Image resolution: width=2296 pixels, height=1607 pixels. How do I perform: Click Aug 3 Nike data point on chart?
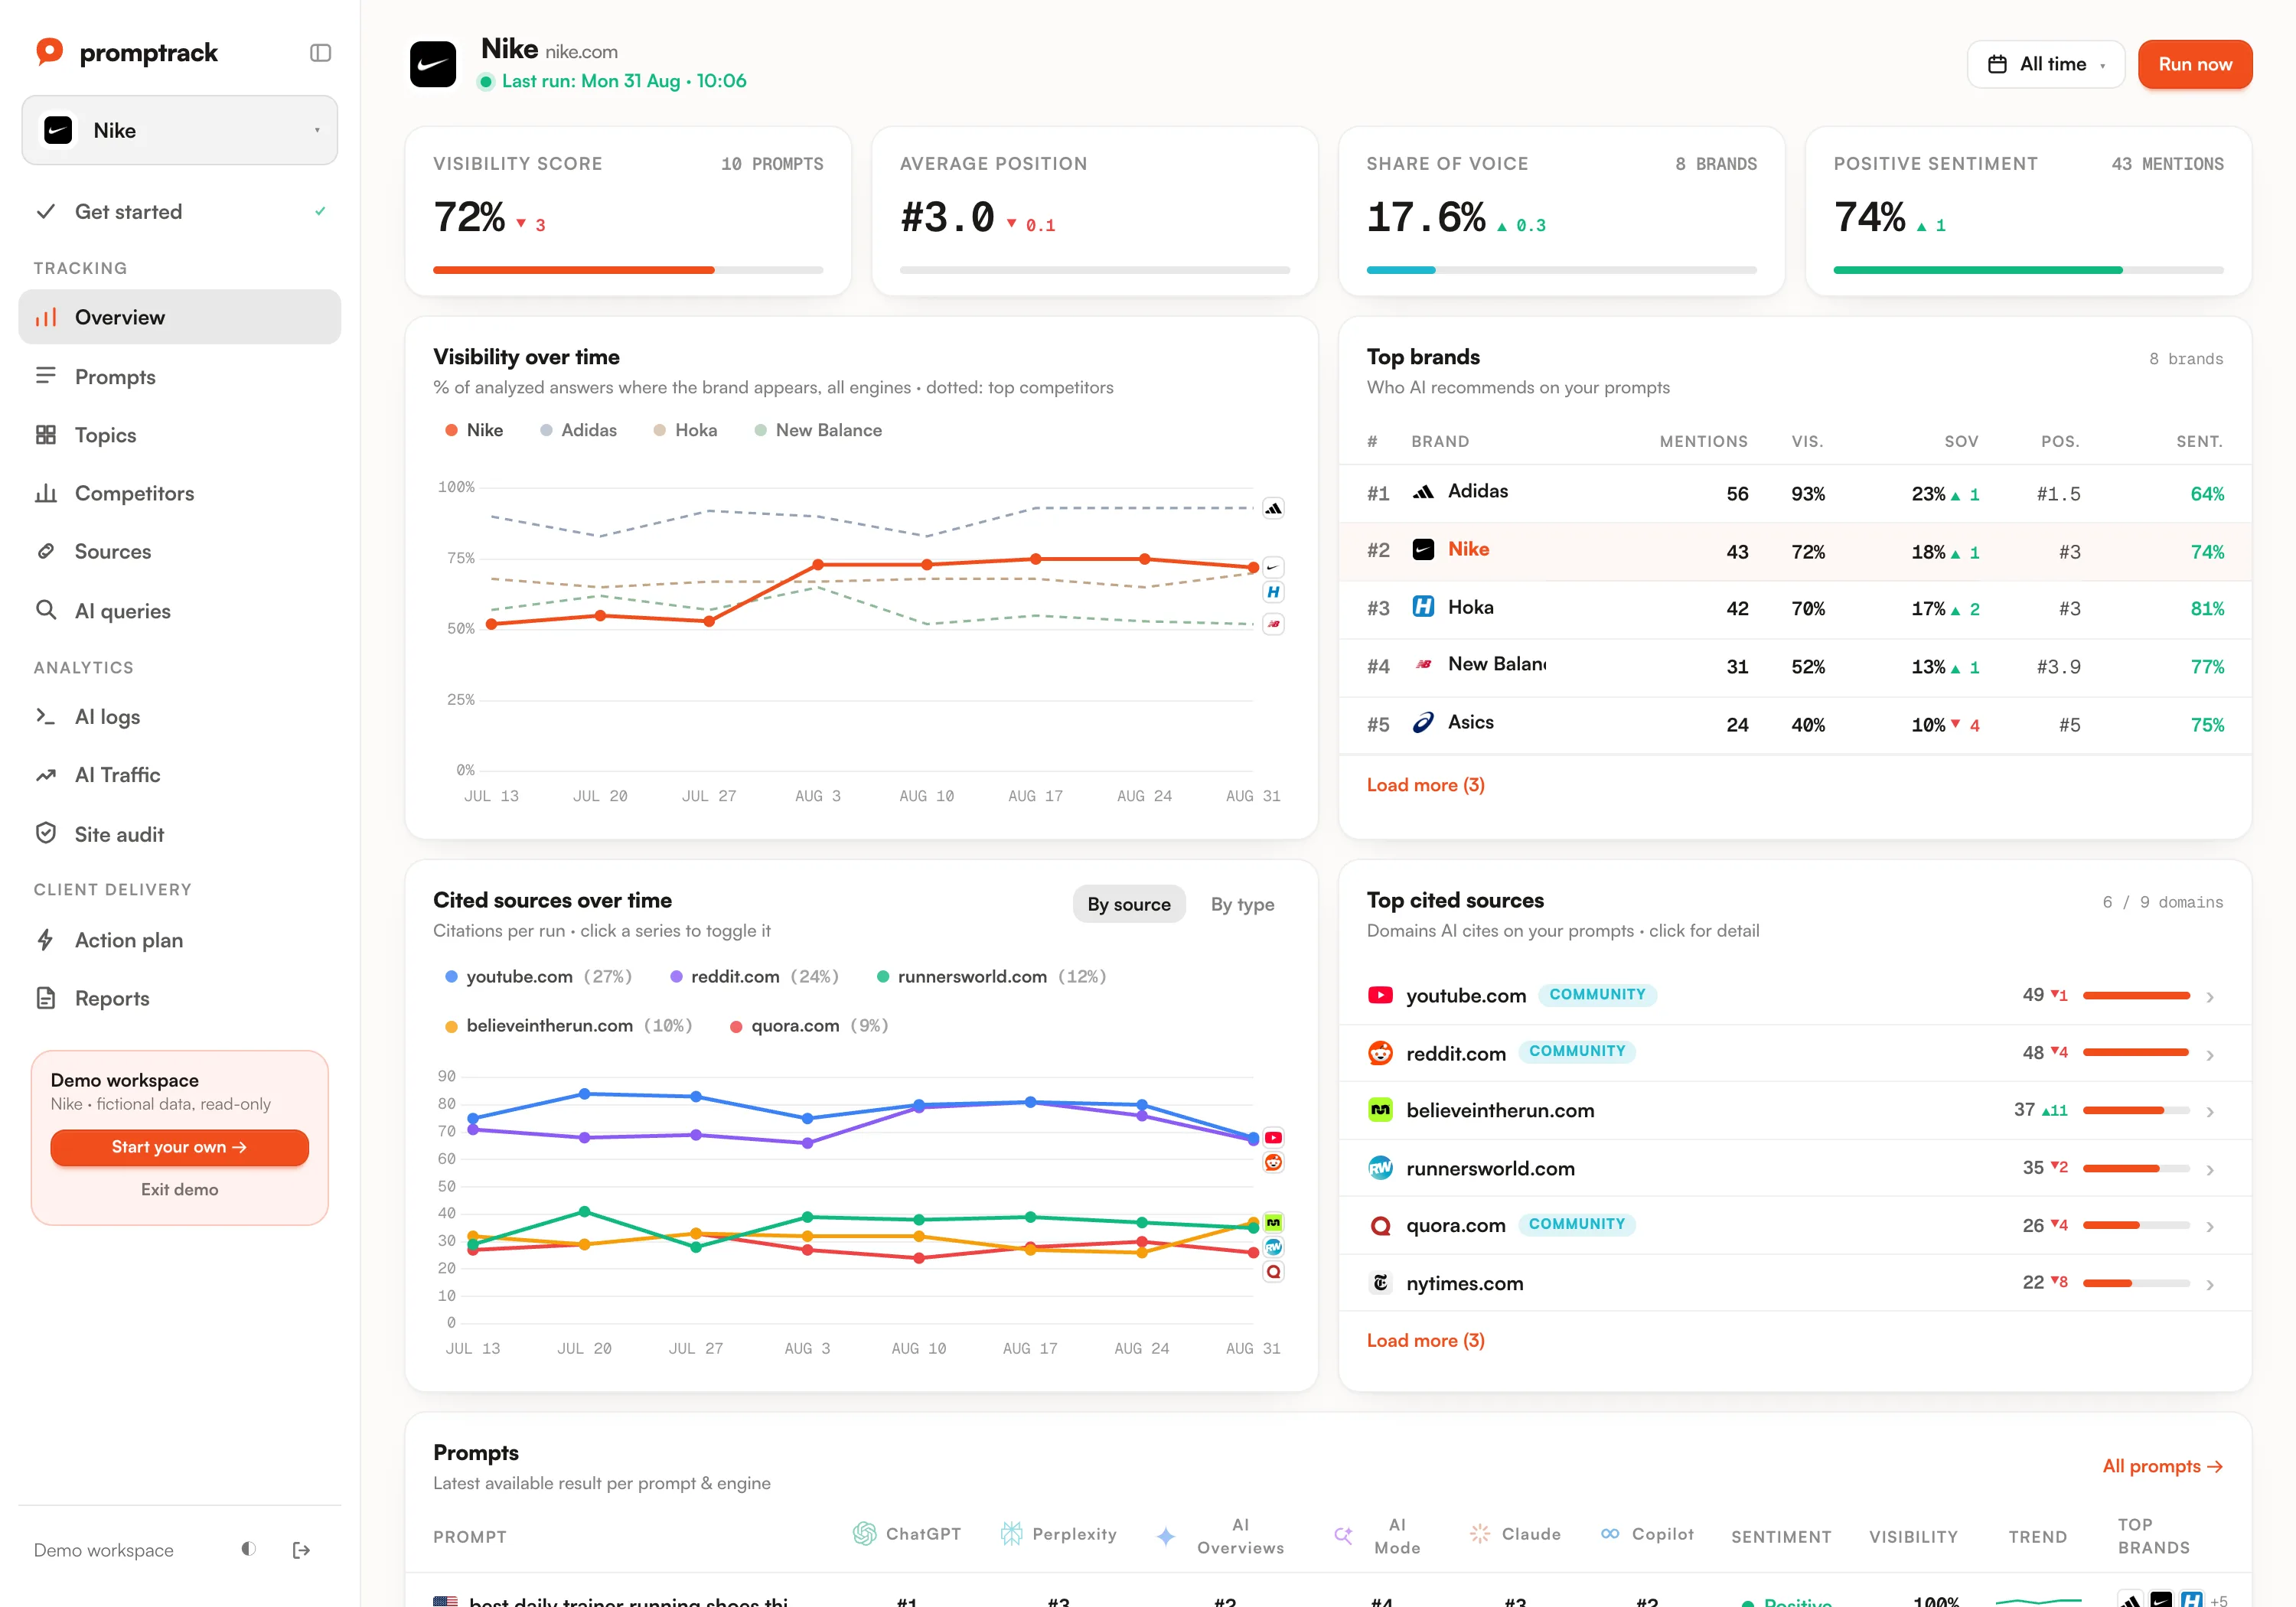coord(818,565)
